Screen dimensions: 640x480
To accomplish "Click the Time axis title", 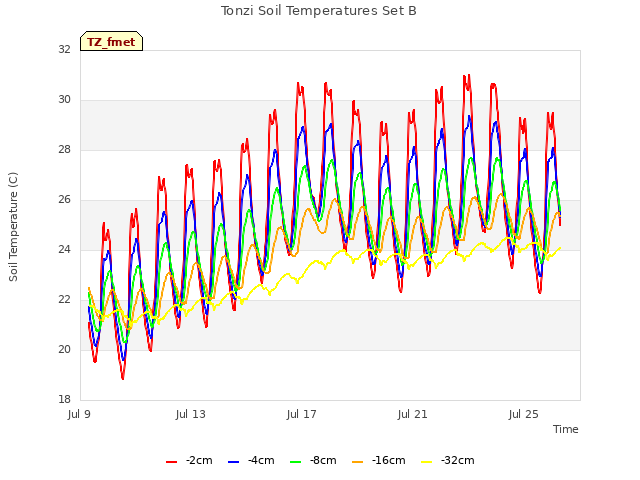I will point(566,429).
